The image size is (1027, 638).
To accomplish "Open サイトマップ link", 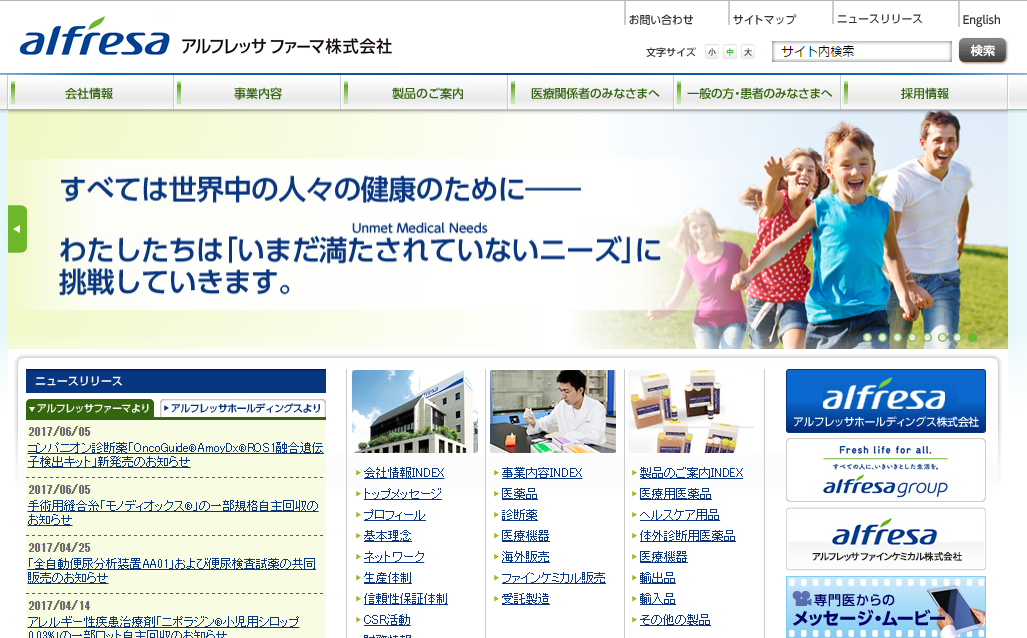I will point(764,20).
